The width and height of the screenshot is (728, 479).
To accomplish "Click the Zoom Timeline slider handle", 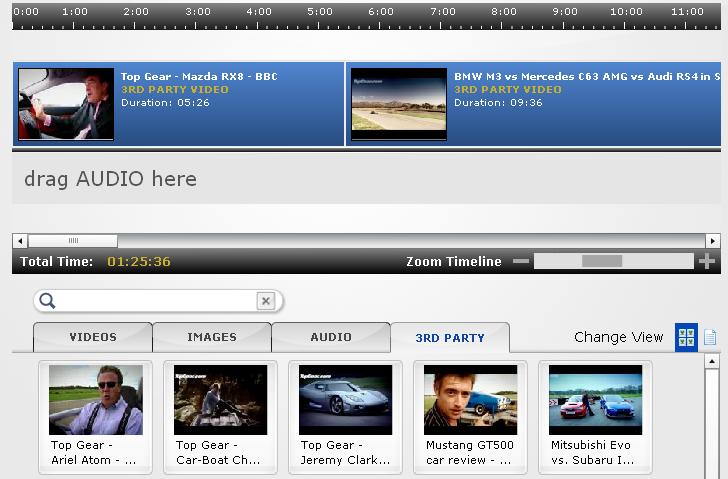I will 602,261.
